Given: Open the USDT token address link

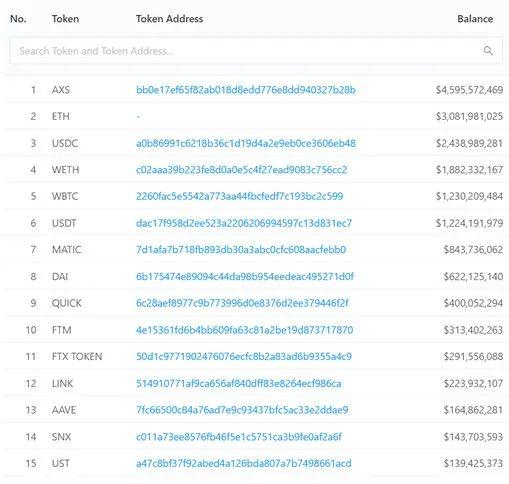Looking at the screenshot, I should [244, 223].
